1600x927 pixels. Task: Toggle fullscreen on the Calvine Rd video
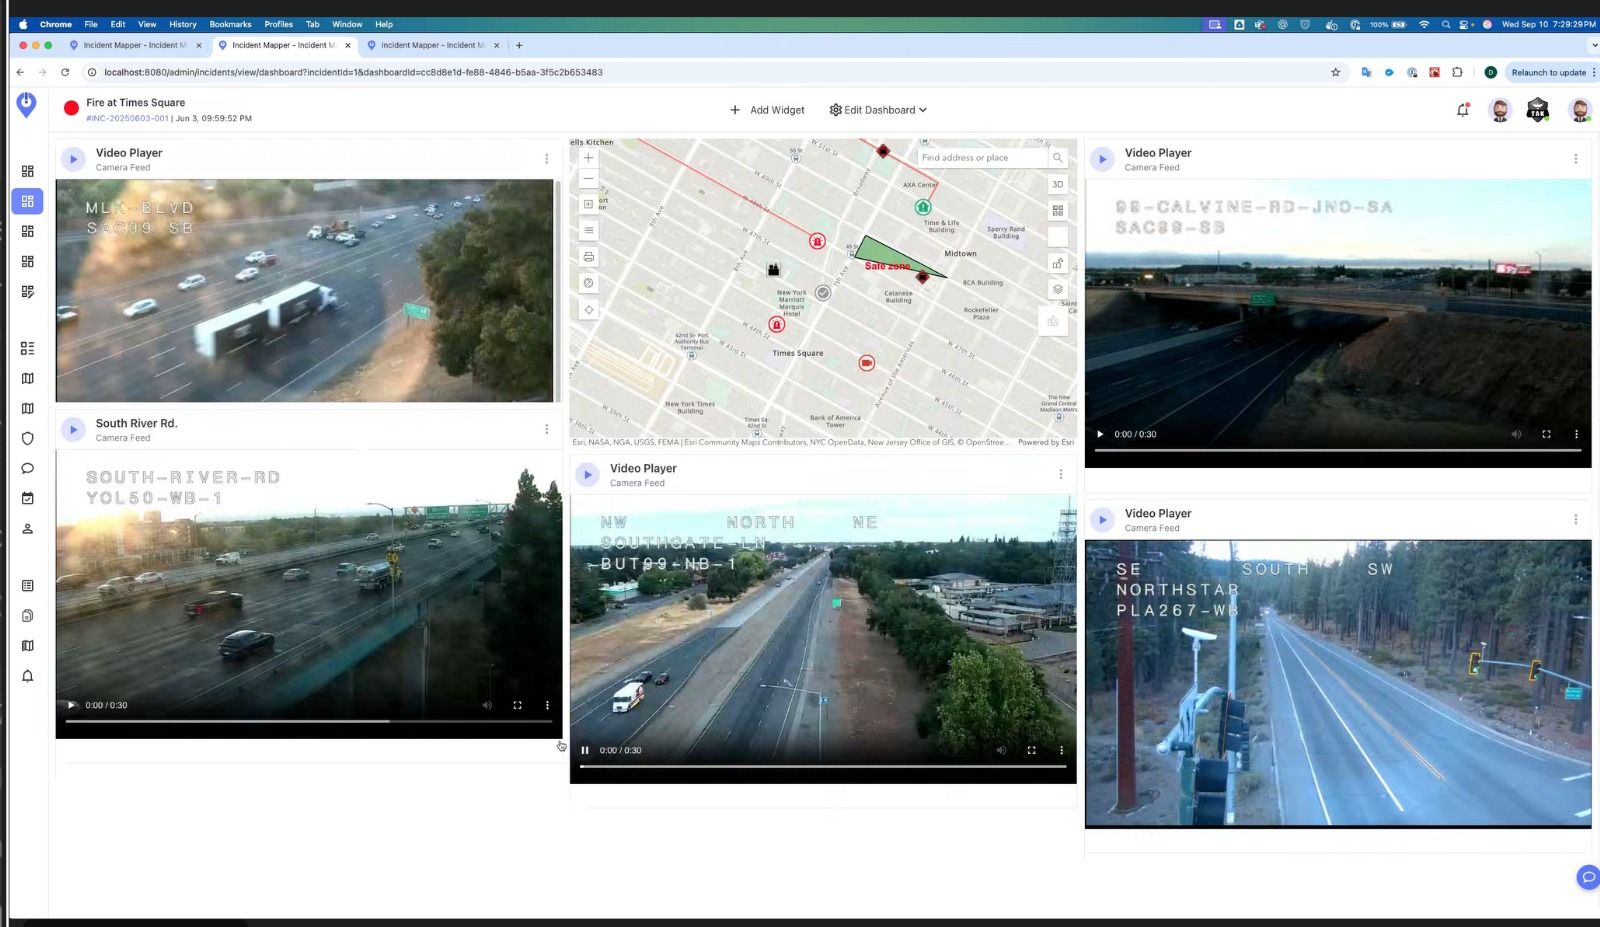(1546, 434)
